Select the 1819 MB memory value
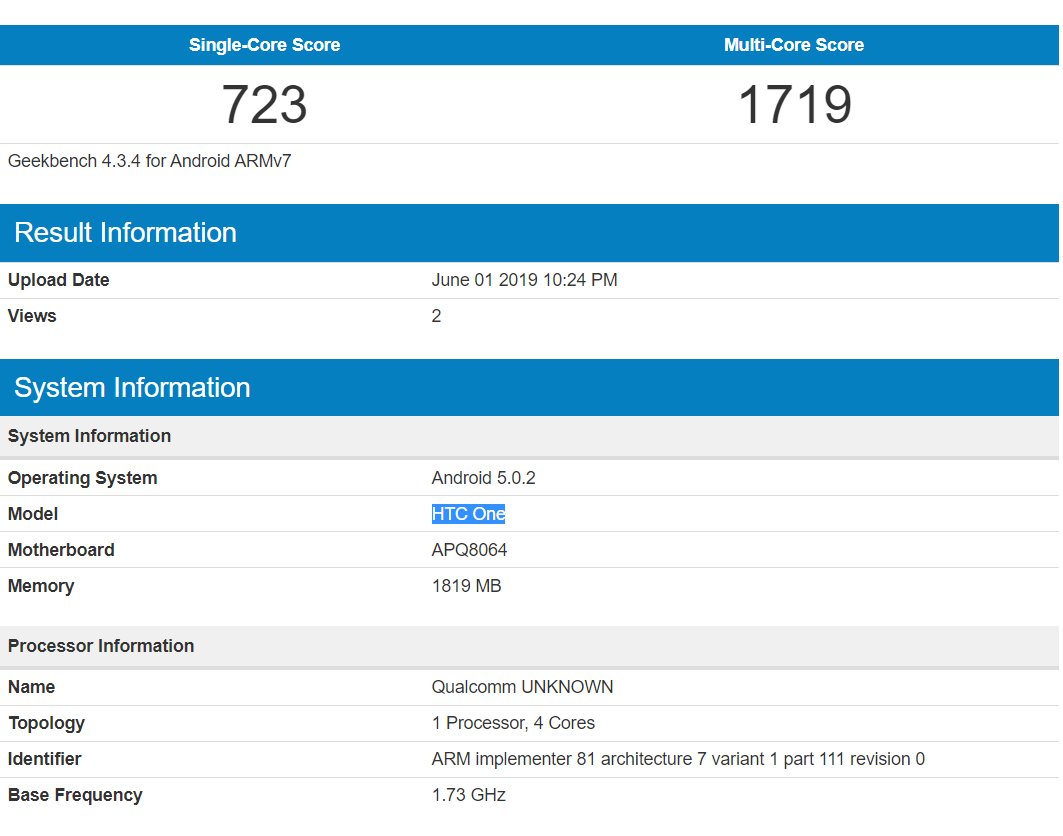This screenshot has height=836, width=1063. 466,586
